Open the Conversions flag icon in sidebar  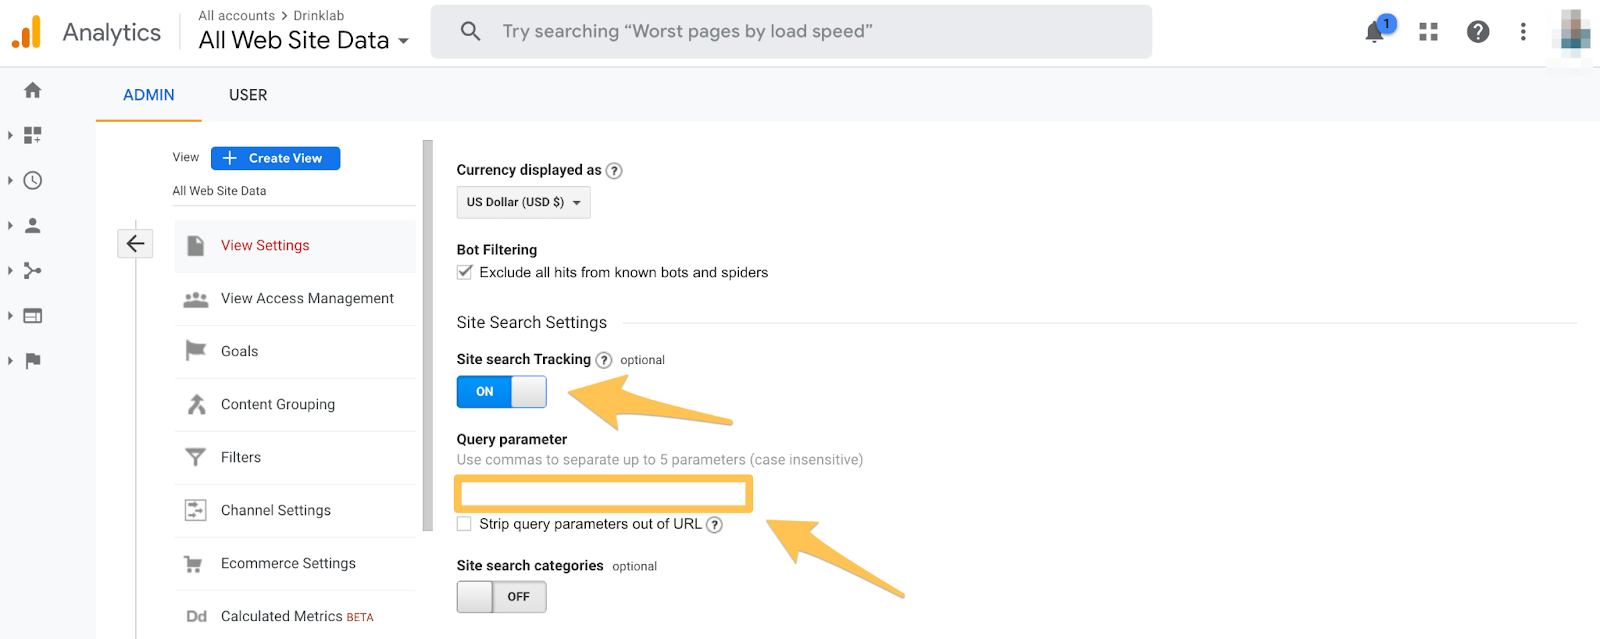pyautogui.click(x=33, y=360)
